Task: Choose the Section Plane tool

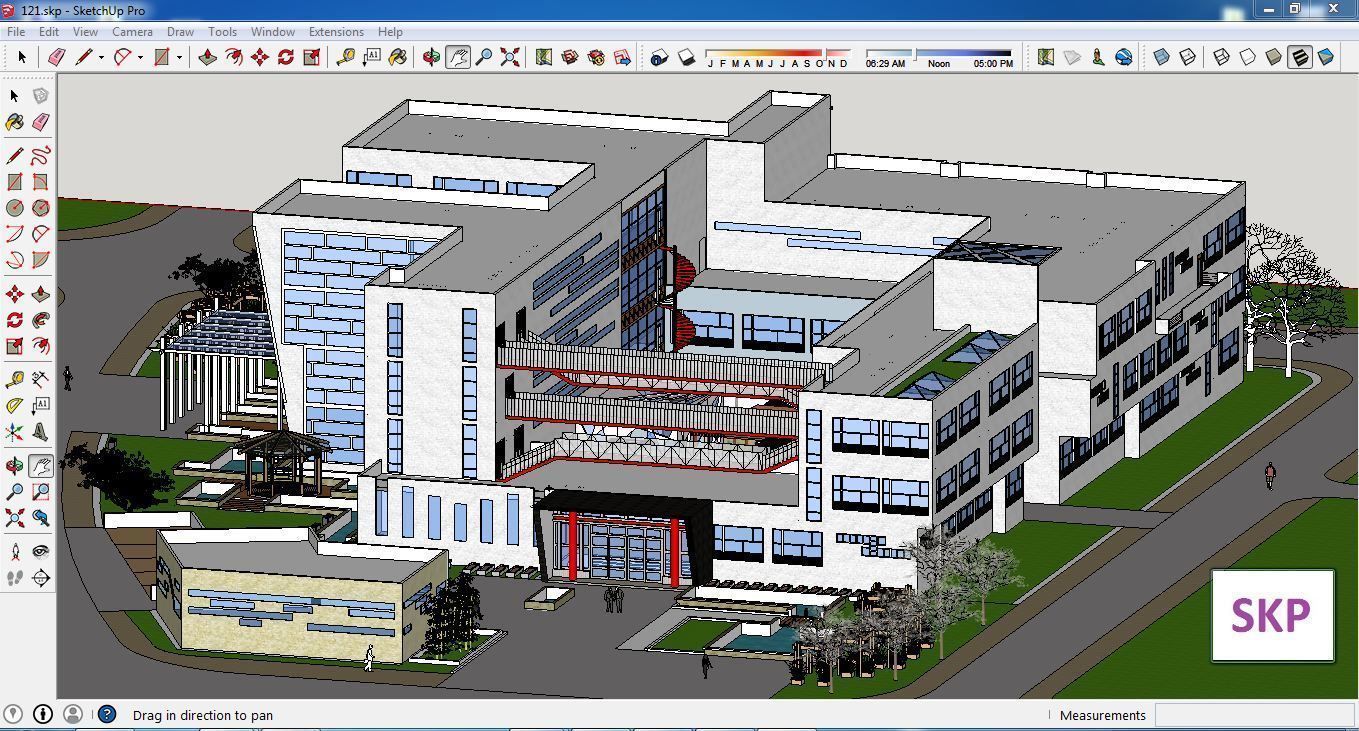Action: click(x=40, y=578)
